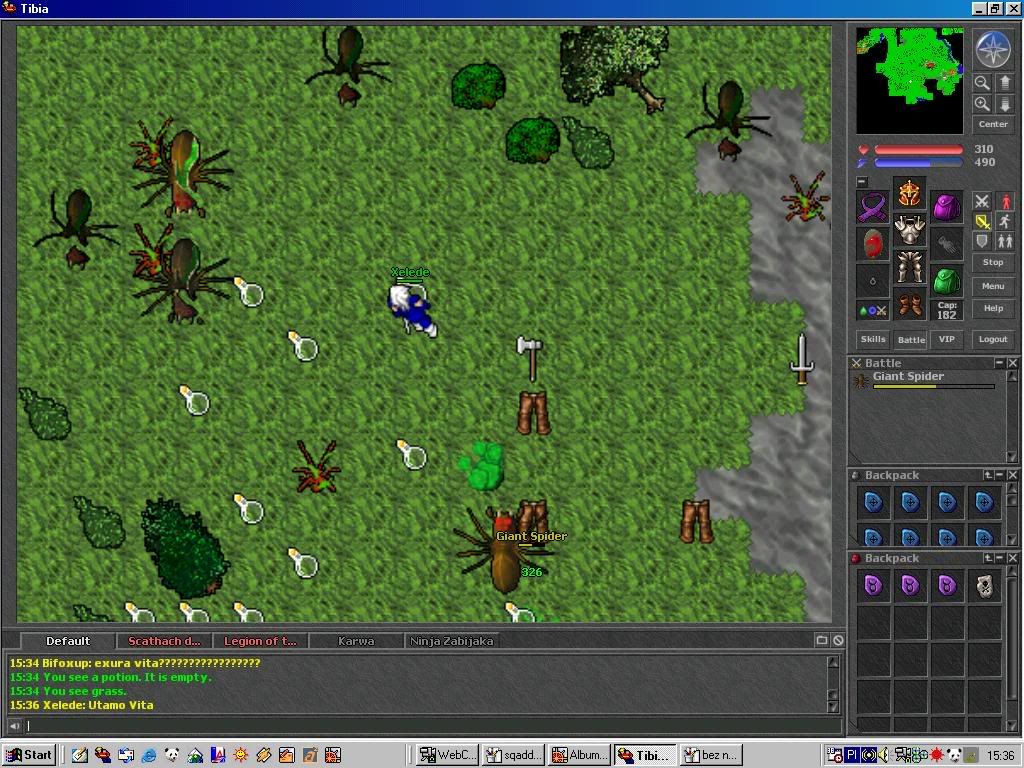Click first purple rune in lower backpack
This screenshot has width=1024, height=768.
873,586
